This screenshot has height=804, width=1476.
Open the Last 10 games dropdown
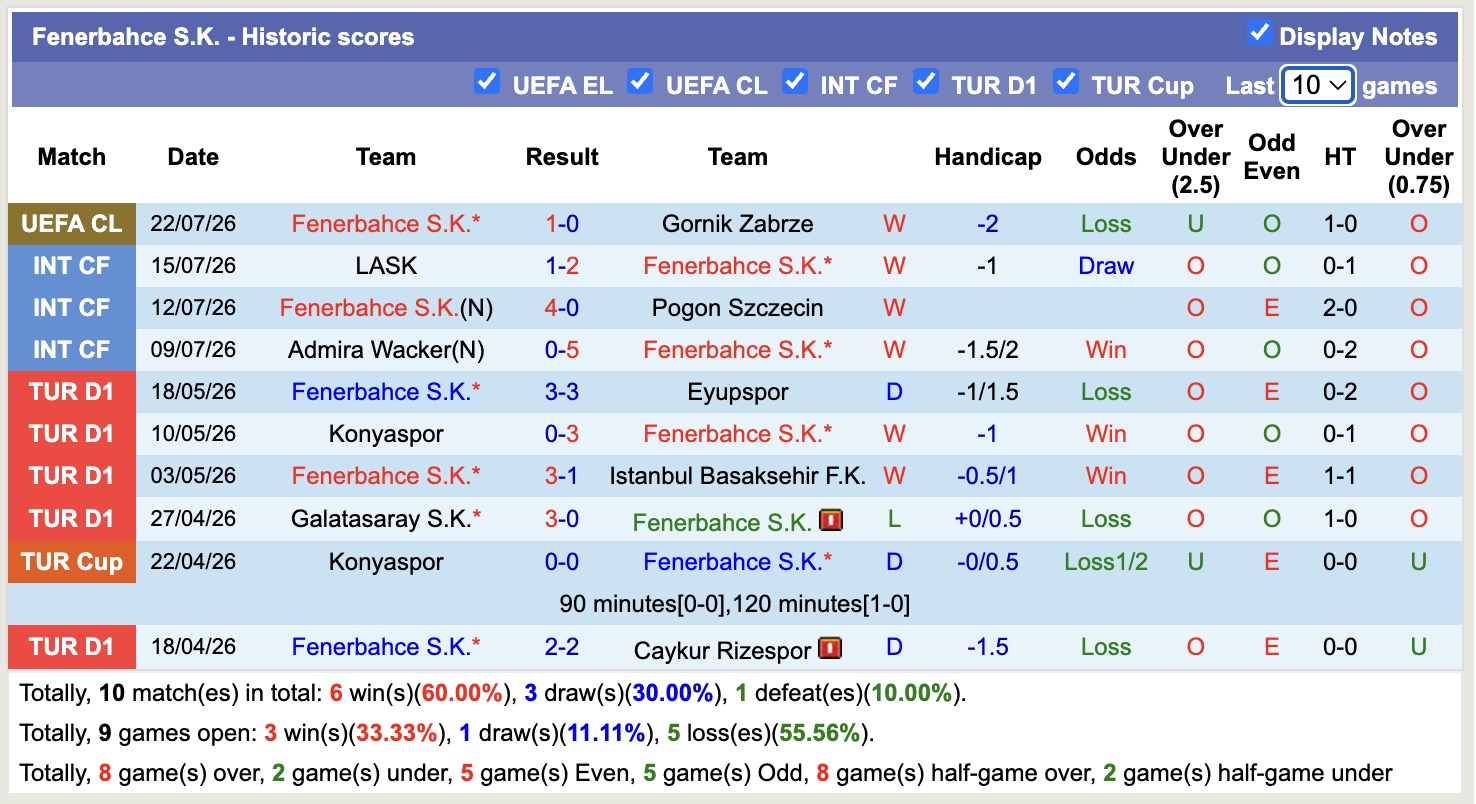[x=1318, y=85]
